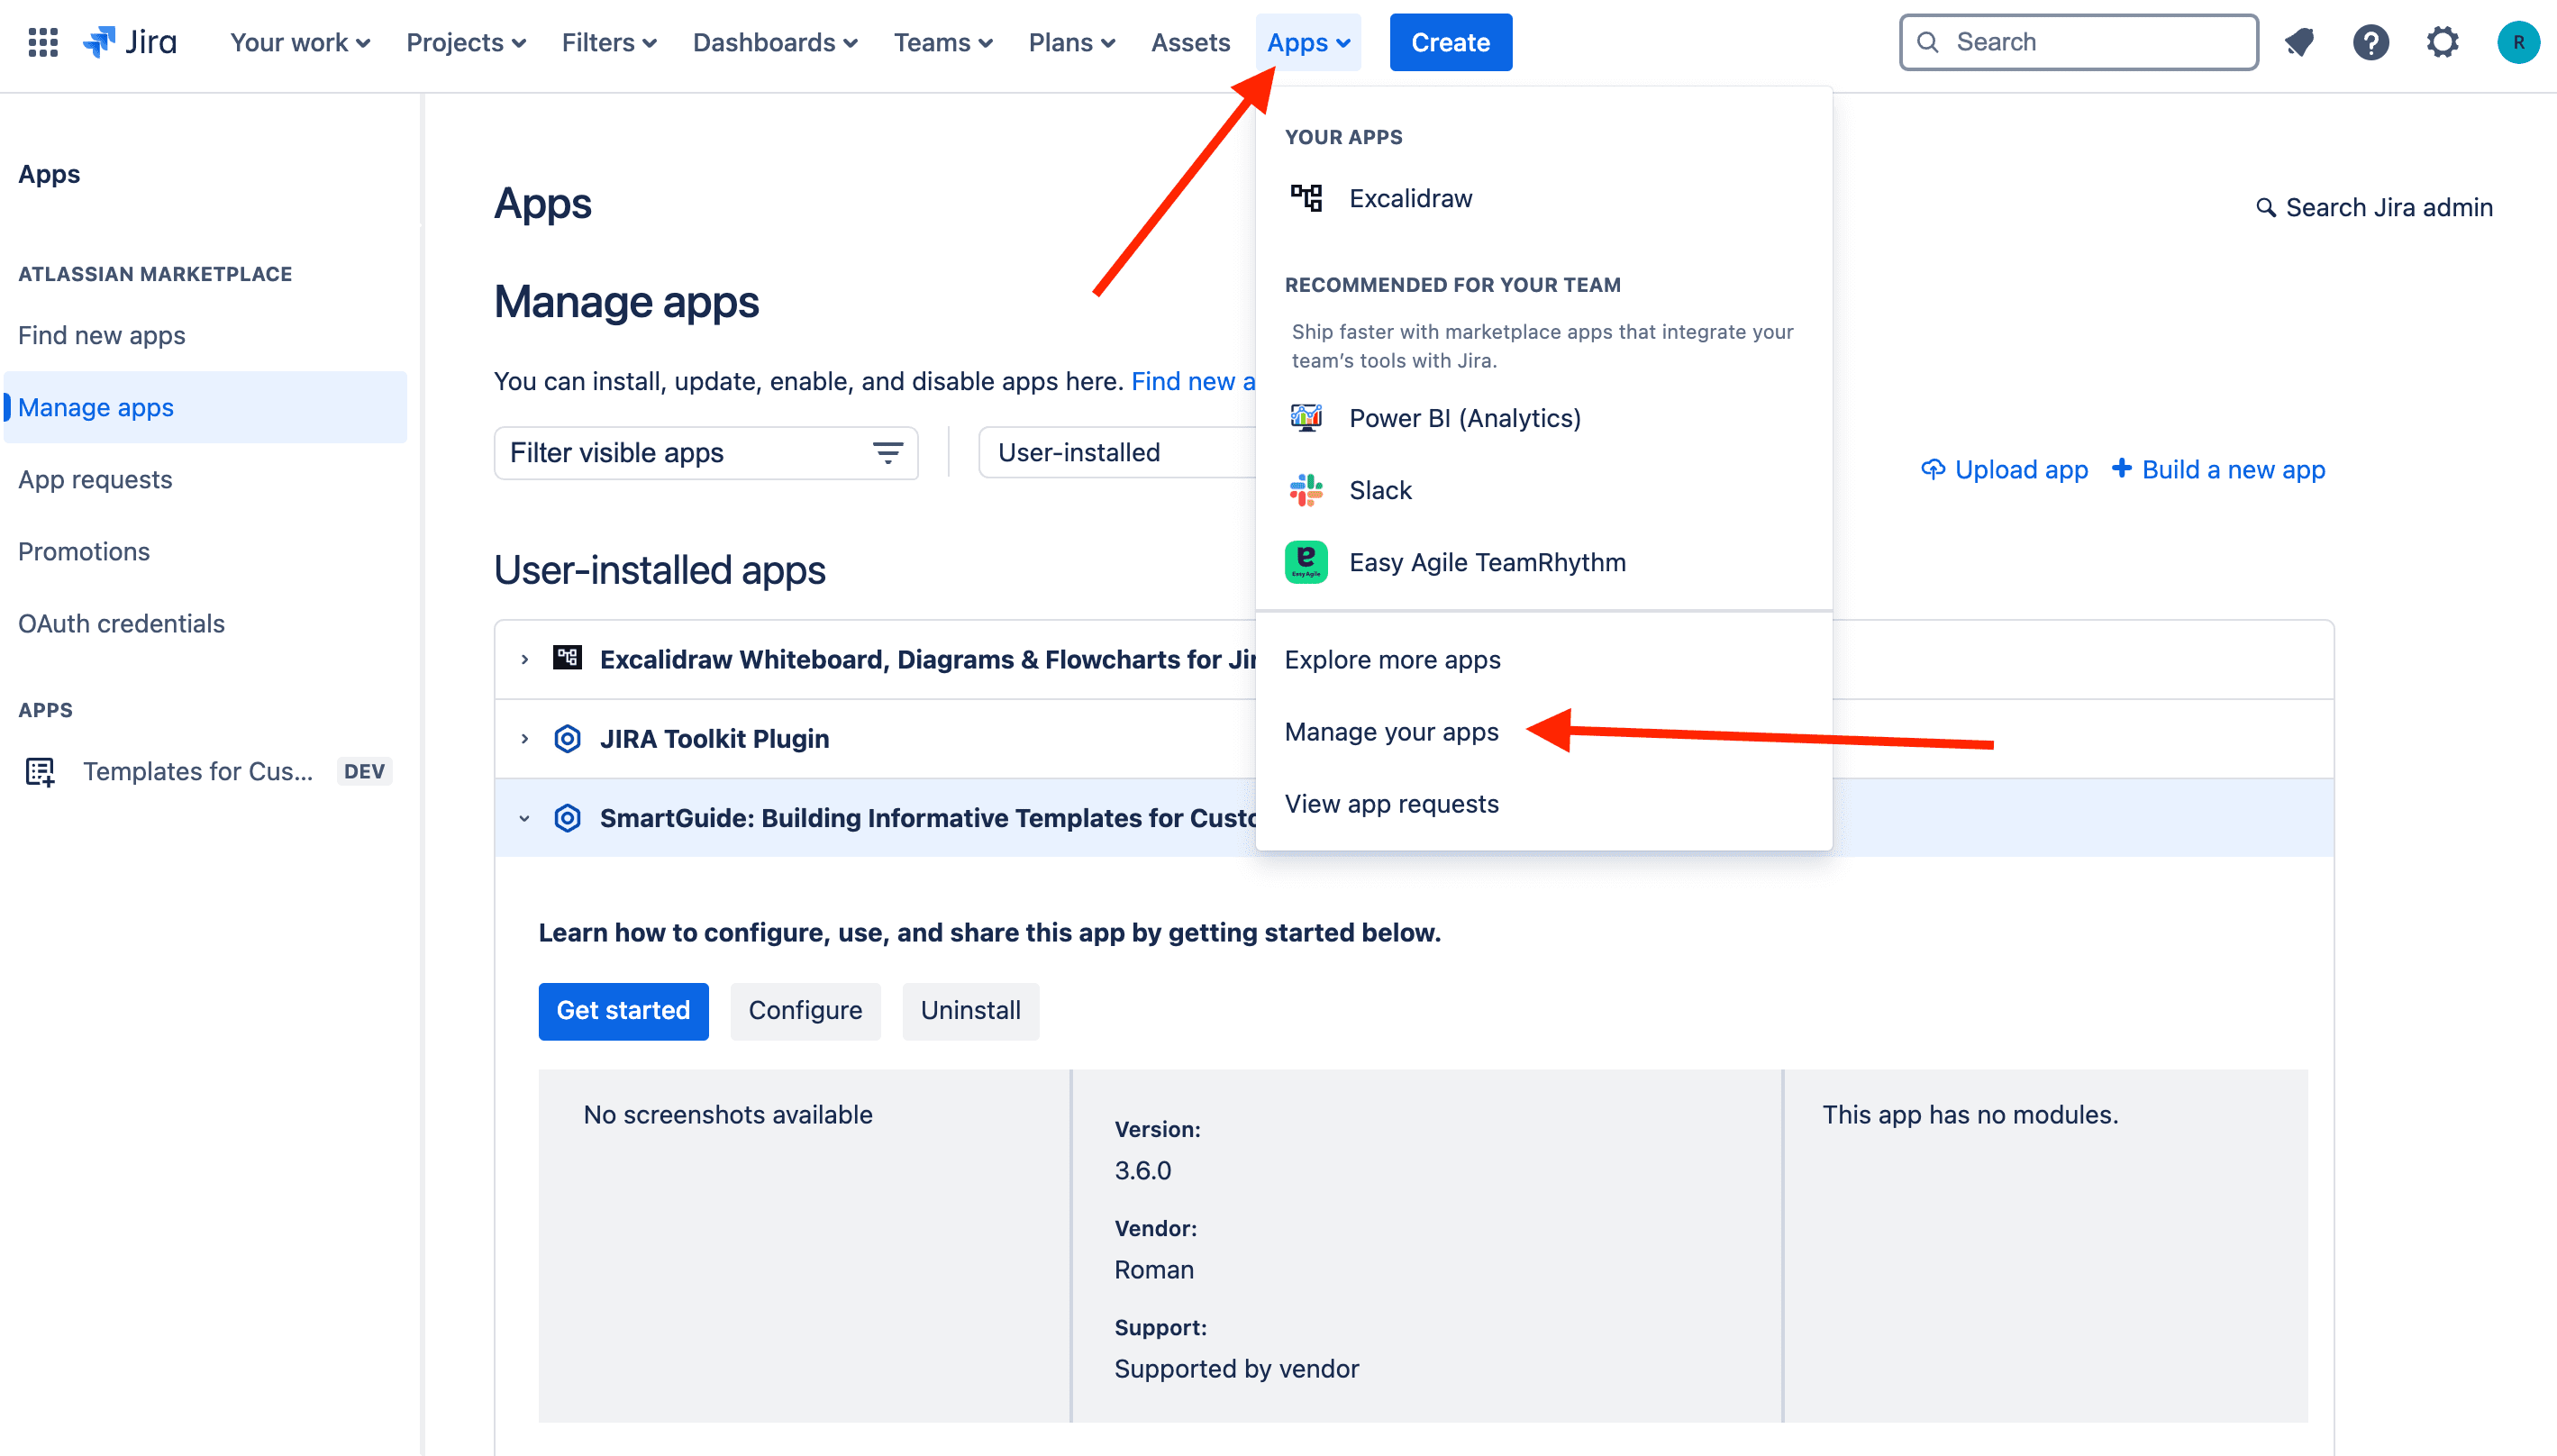This screenshot has width=2557, height=1456.
Task: Open the notifications bell icon
Action: tap(2299, 42)
